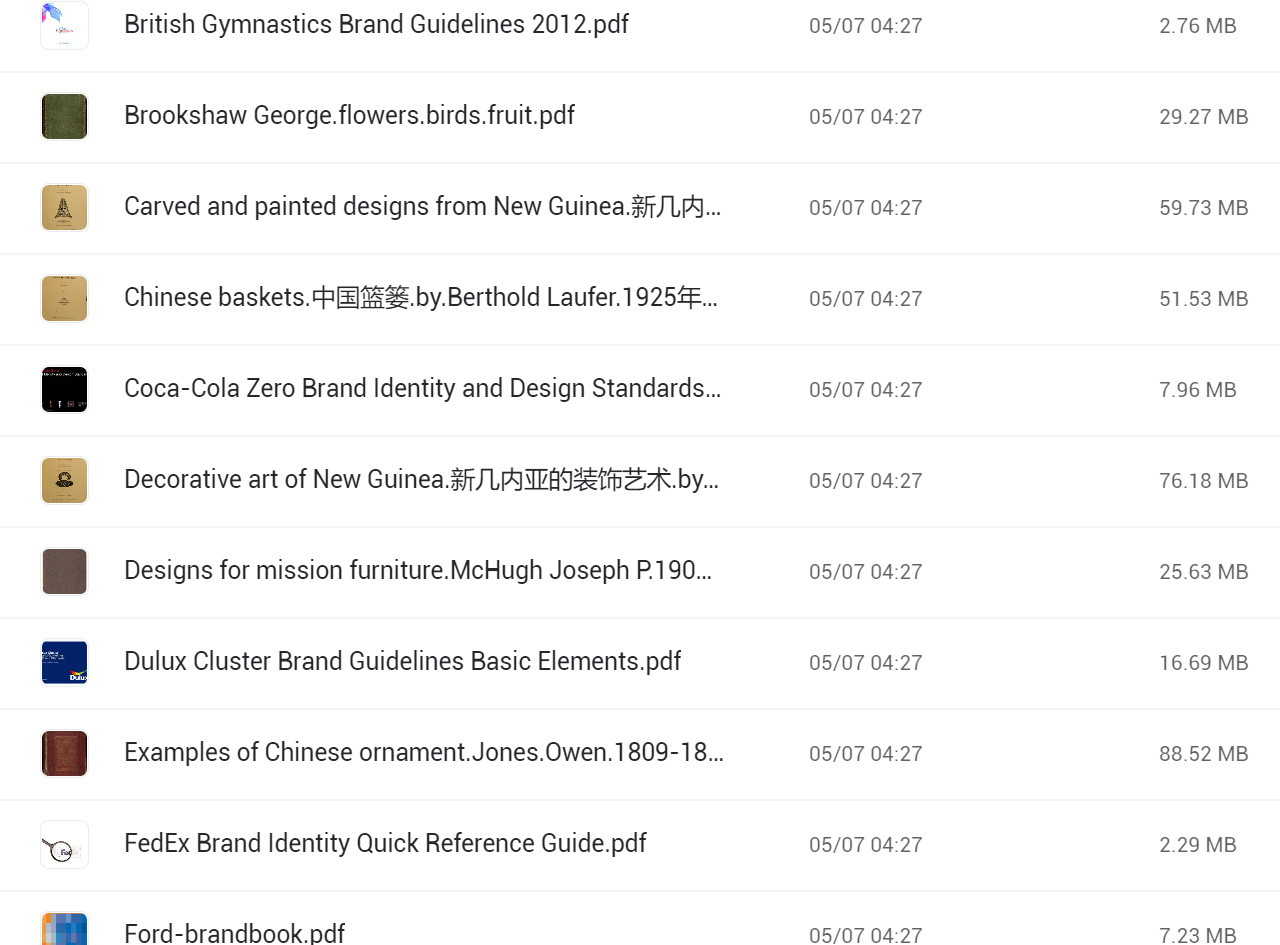Click the 76.18 MB size value

[1204, 481]
